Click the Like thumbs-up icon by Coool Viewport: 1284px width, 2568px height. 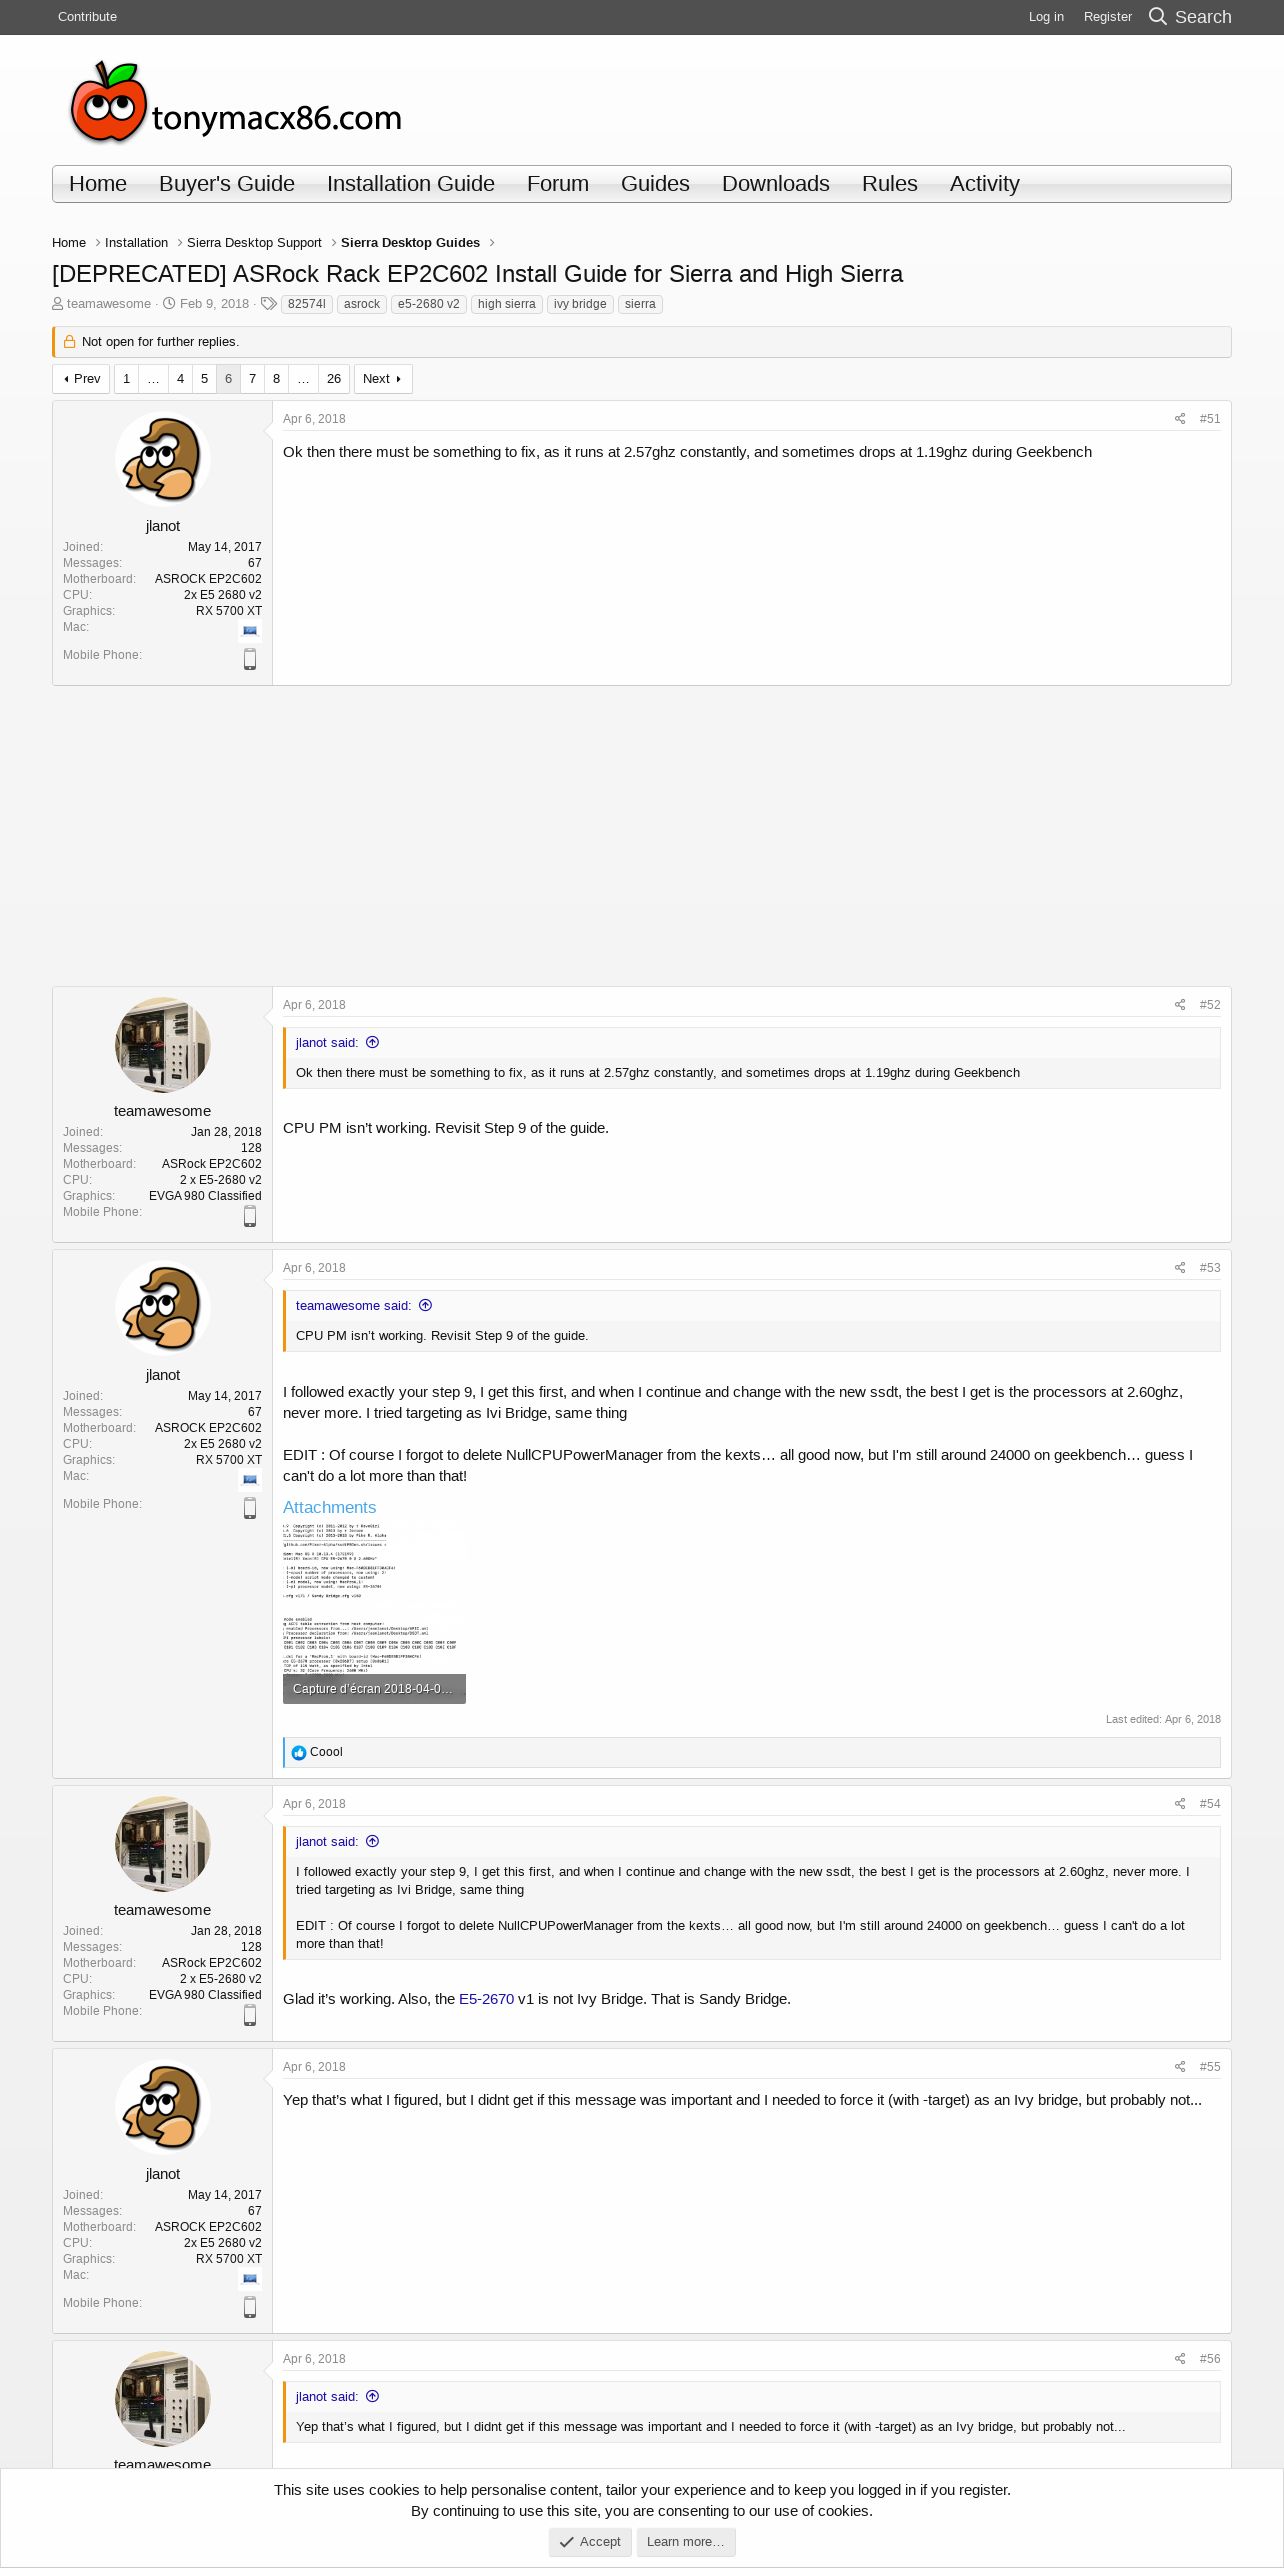pos(298,1753)
